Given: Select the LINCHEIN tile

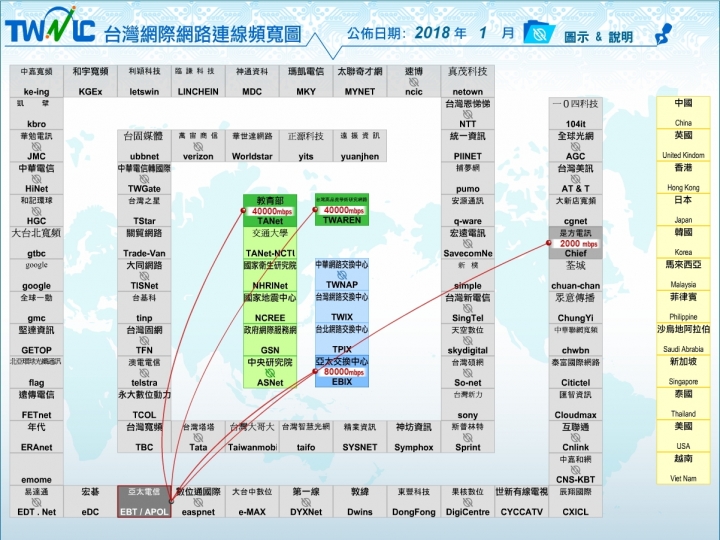Looking at the screenshot, I should (x=198, y=81).
